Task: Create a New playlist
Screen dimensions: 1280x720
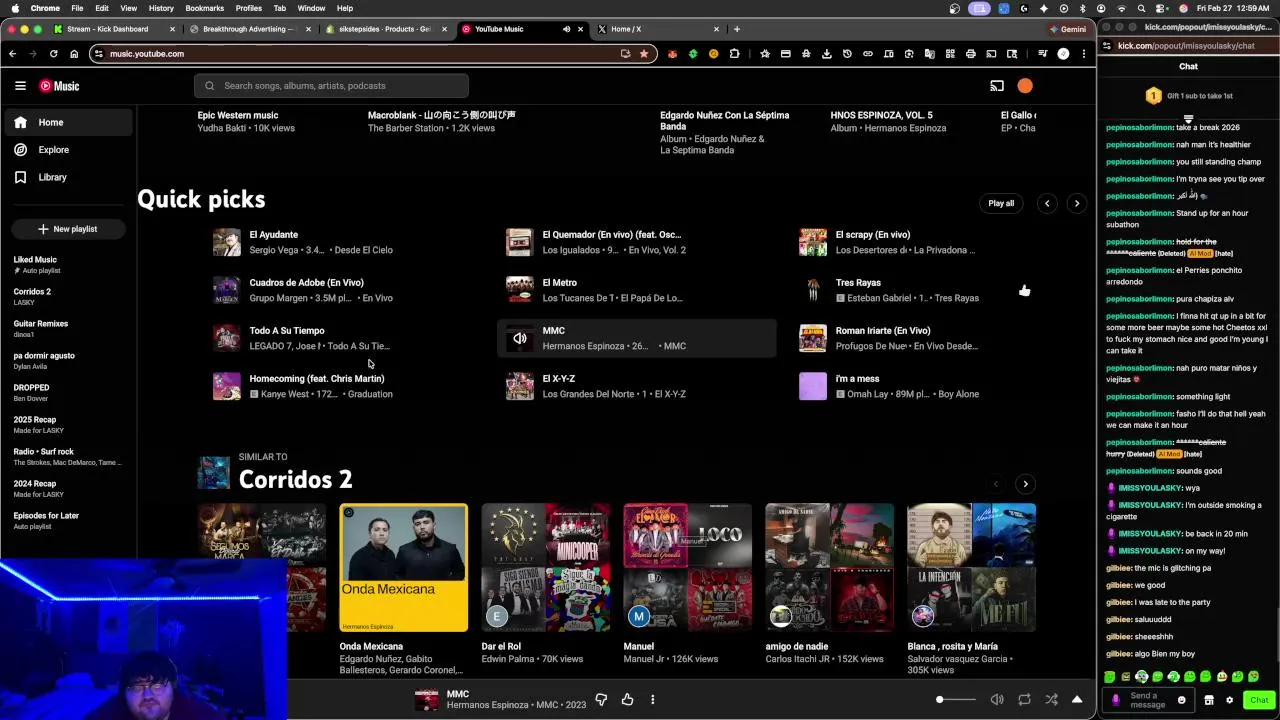Action: click(x=68, y=229)
